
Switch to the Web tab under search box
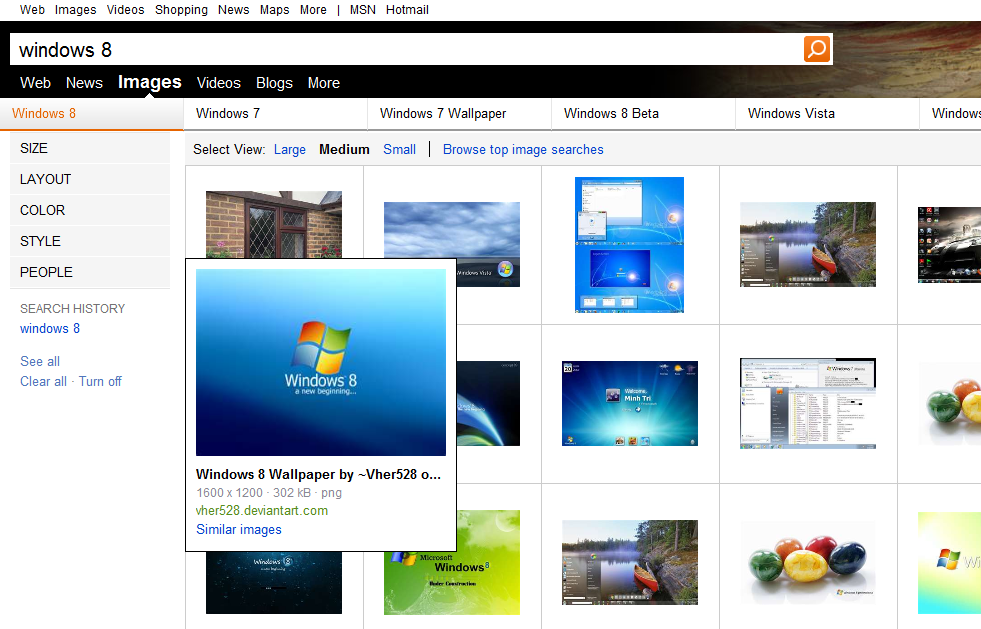(x=35, y=83)
